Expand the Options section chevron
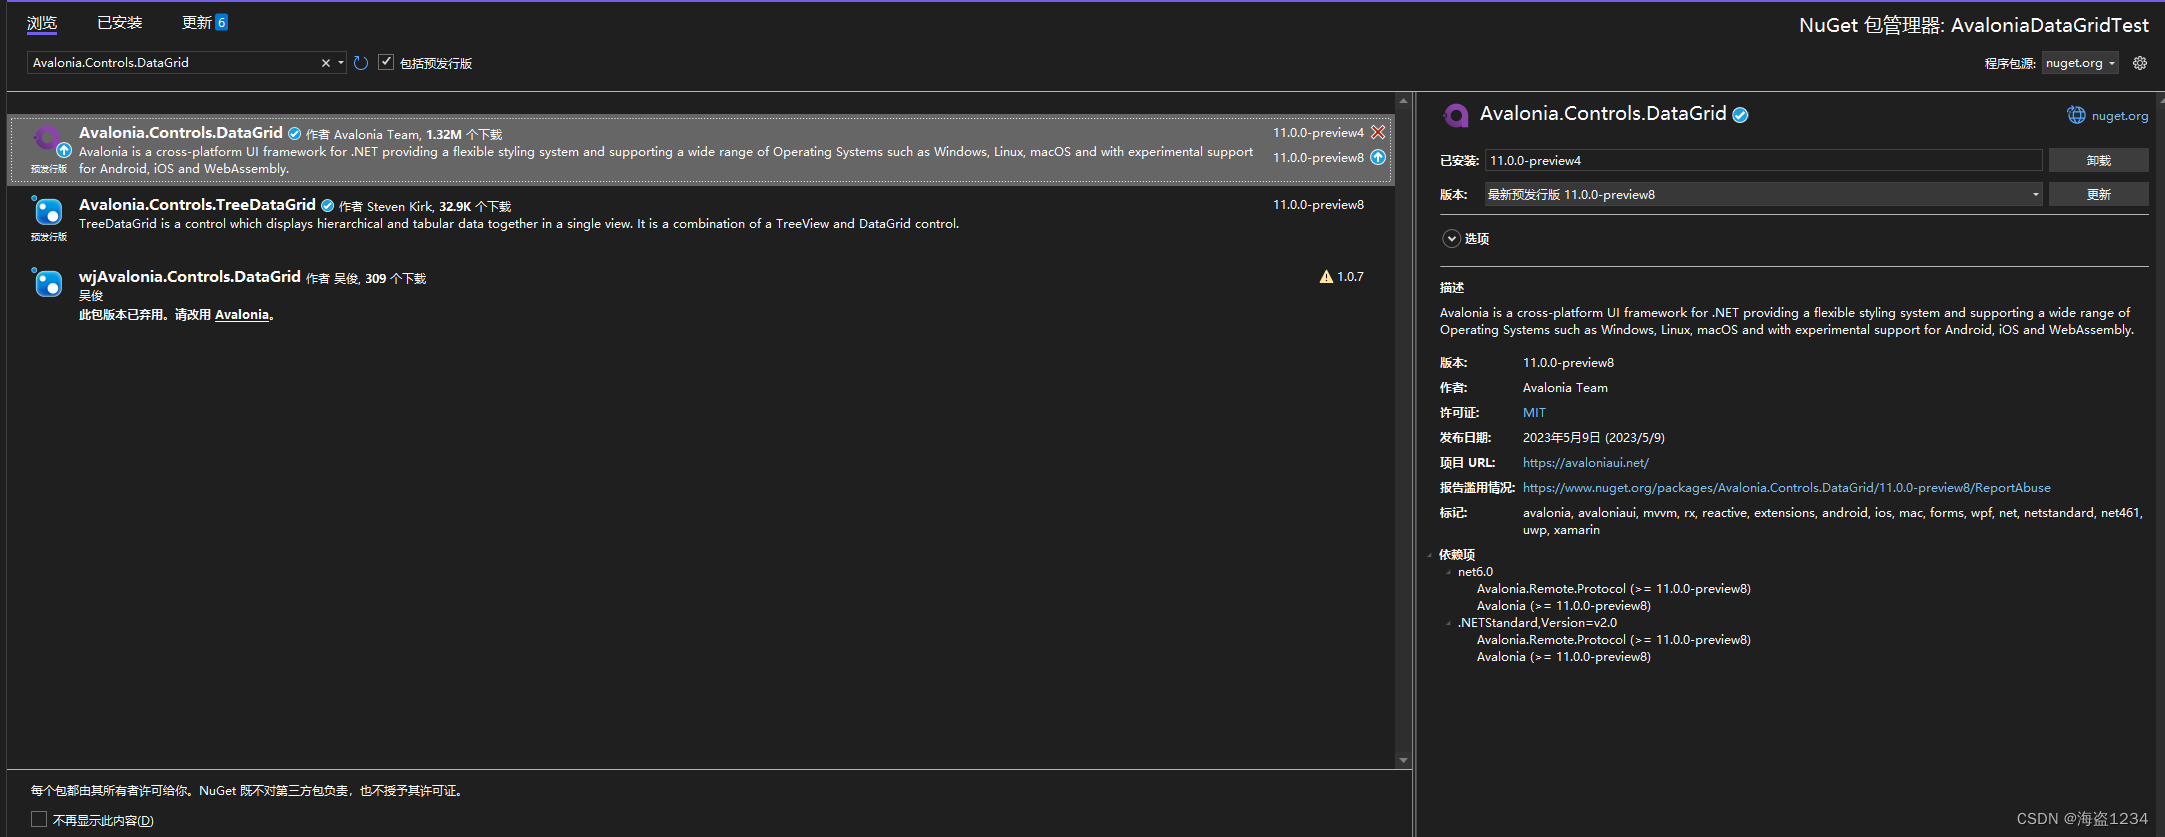This screenshot has height=837, width=2165. pos(1451,238)
